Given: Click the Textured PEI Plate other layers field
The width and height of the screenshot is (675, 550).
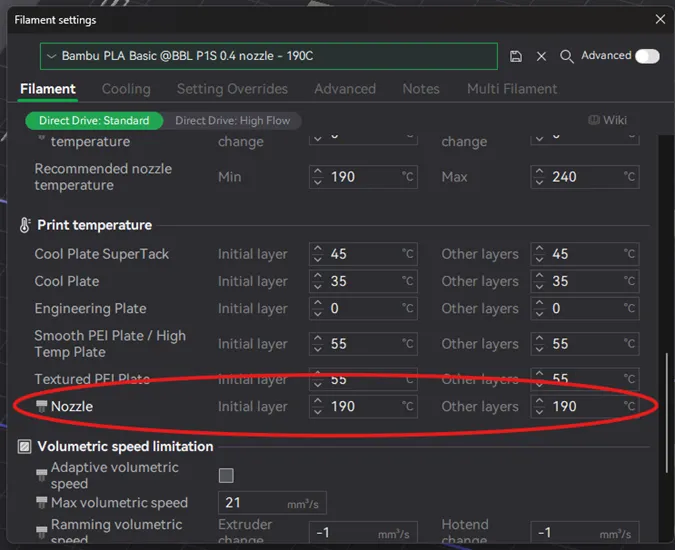Looking at the screenshot, I should 585,379.
